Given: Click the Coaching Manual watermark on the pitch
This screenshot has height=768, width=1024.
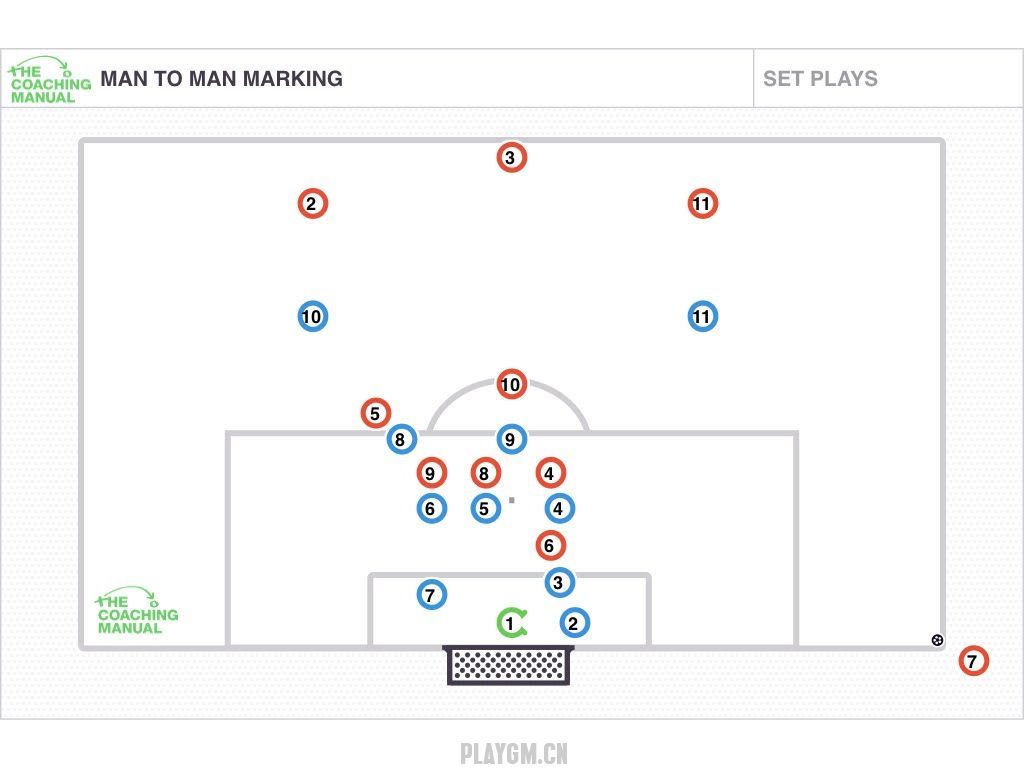Looking at the screenshot, I should [136, 611].
